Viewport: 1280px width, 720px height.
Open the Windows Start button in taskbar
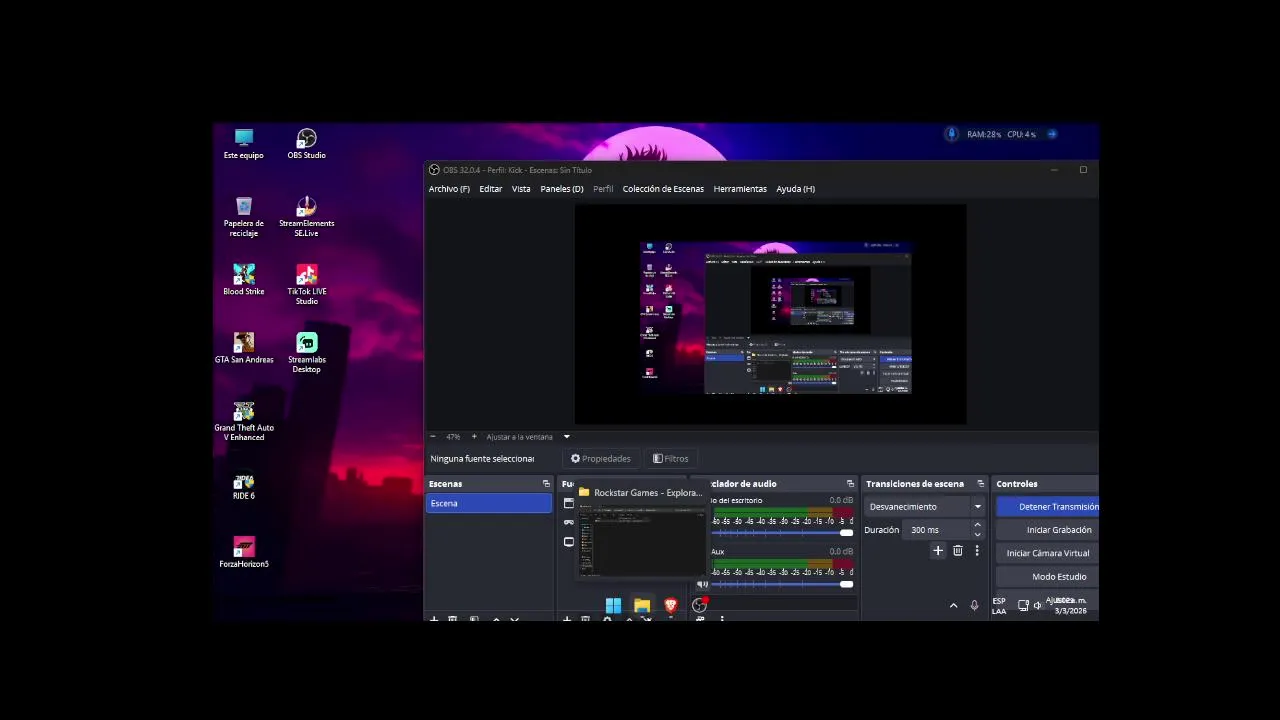[x=613, y=605]
